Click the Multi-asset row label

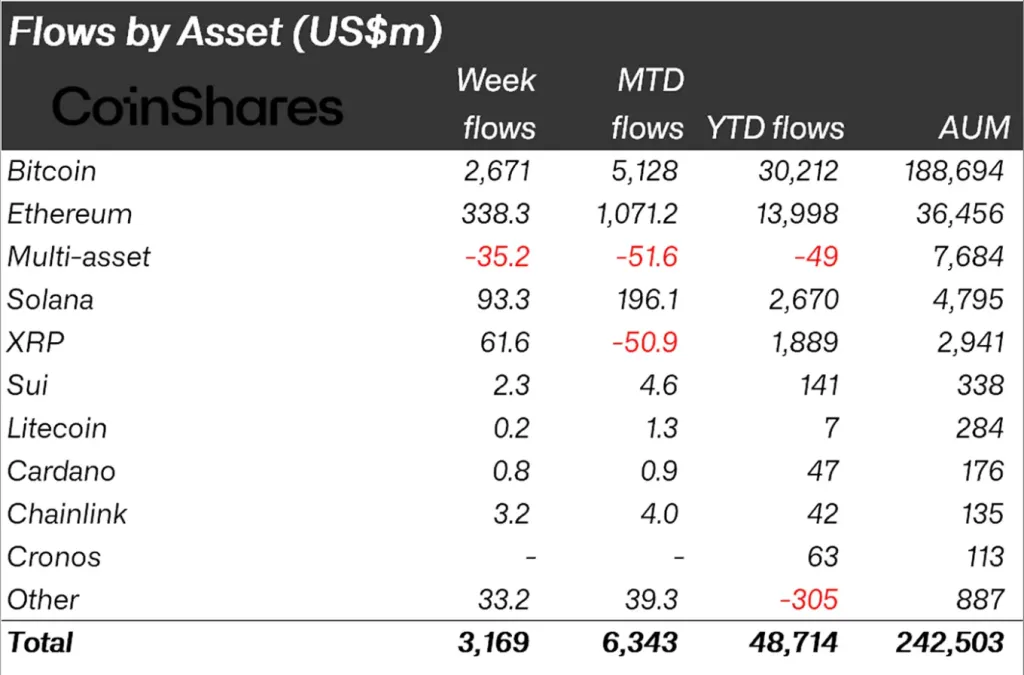[79, 257]
